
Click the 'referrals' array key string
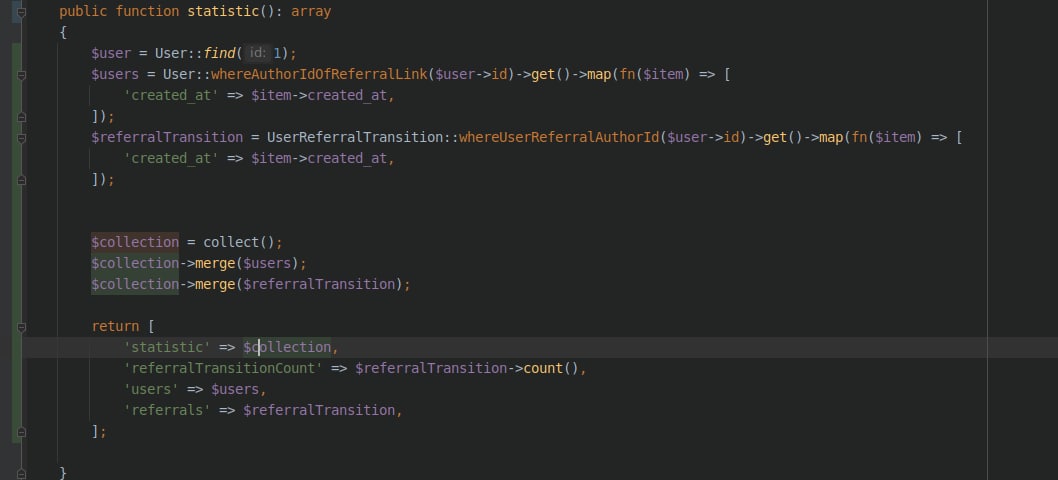(x=167, y=410)
